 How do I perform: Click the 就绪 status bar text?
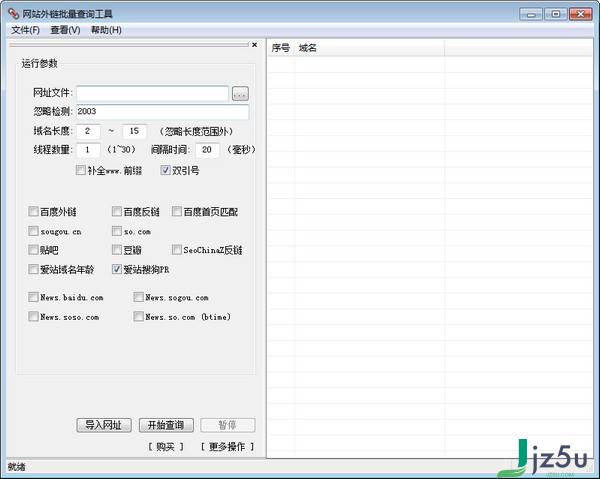(x=16, y=467)
